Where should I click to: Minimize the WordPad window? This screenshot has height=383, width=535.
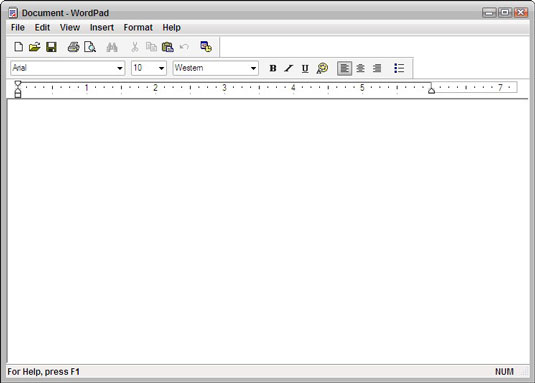489,13
